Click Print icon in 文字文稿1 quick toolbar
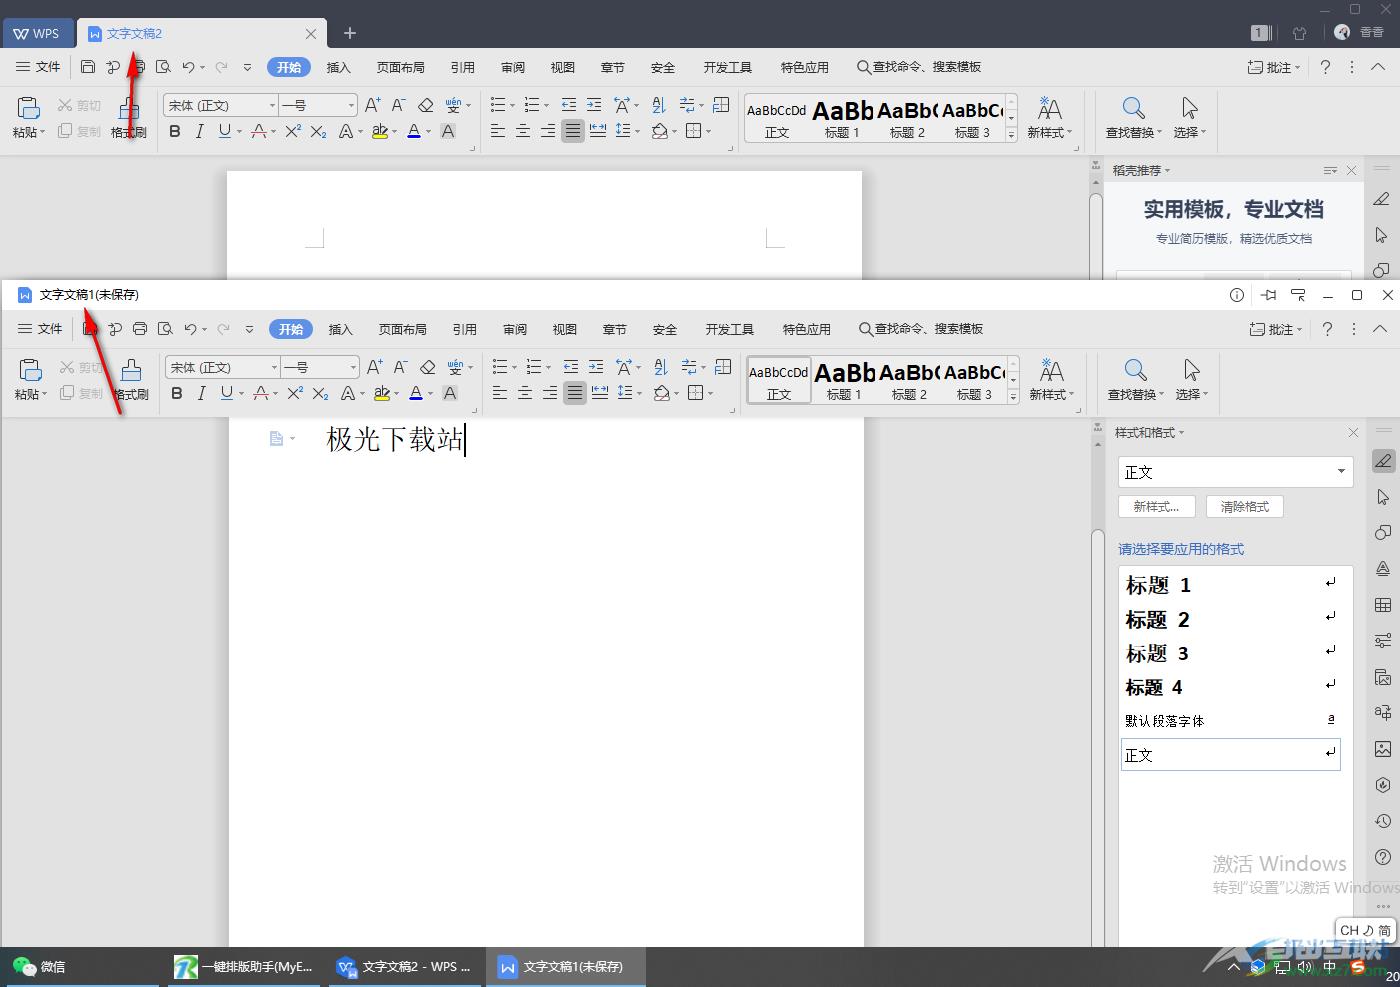The height and width of the screenshot is (987, 1400). (x=140, y=329)
